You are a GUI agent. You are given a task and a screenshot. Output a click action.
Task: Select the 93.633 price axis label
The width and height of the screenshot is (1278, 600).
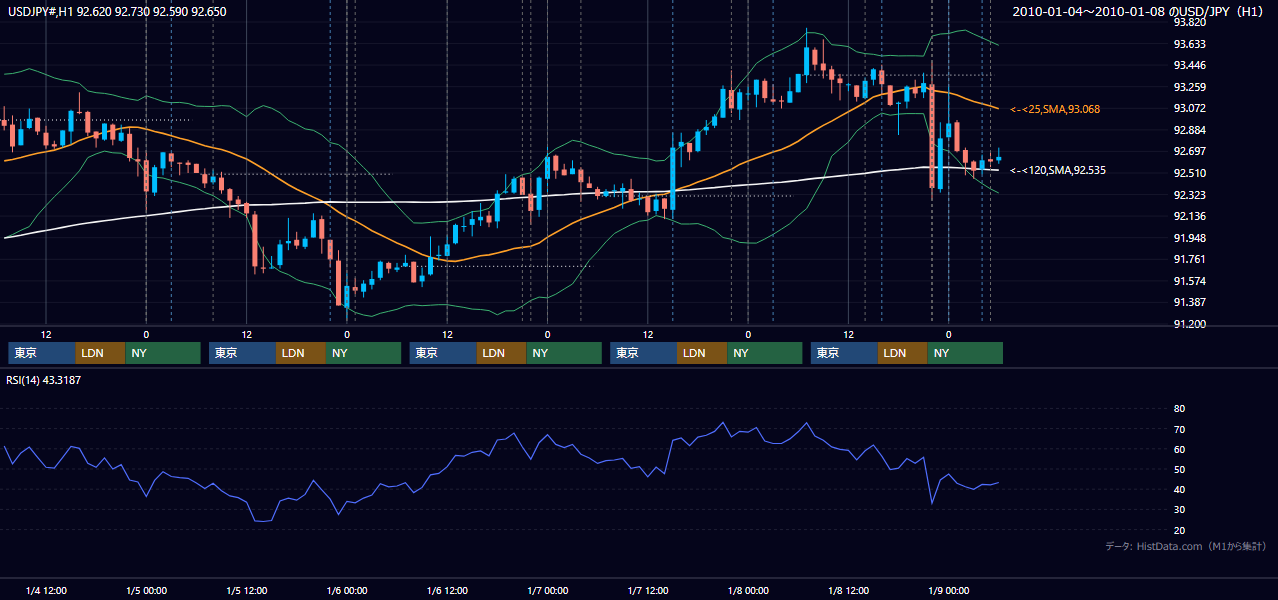[1189, 44]
